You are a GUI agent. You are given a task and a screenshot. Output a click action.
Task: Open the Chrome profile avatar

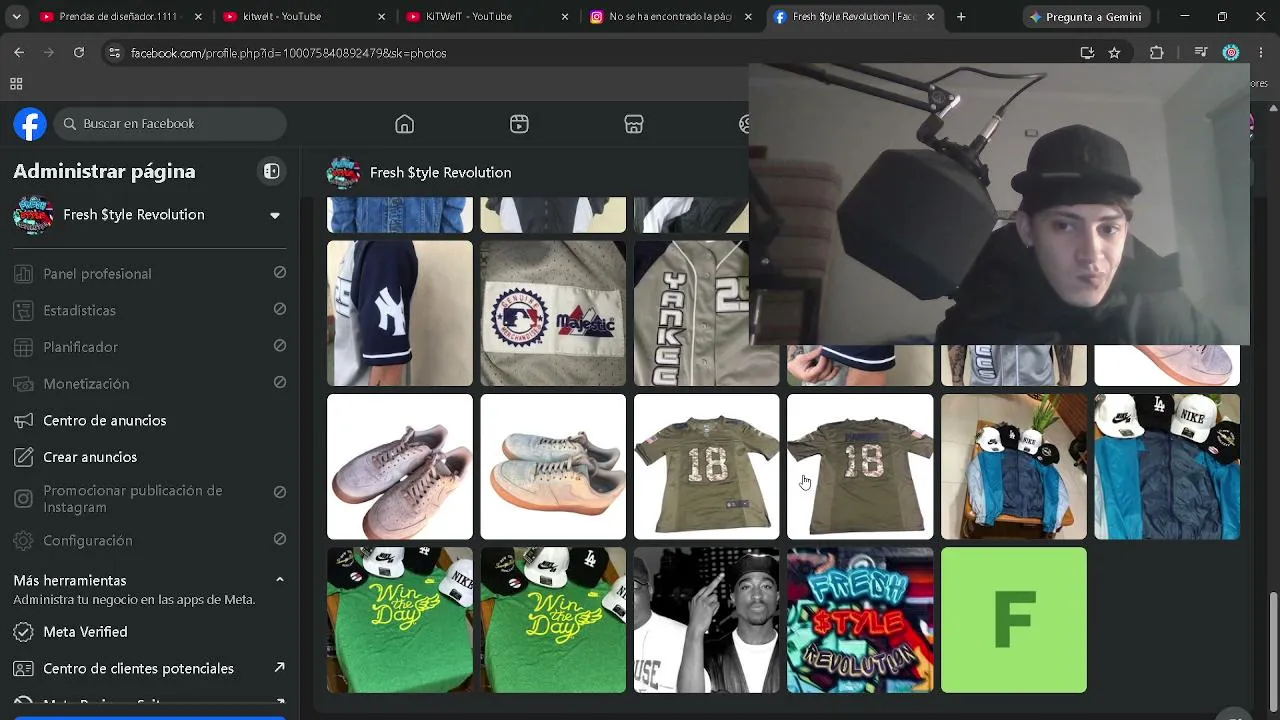pos(1231,53)
